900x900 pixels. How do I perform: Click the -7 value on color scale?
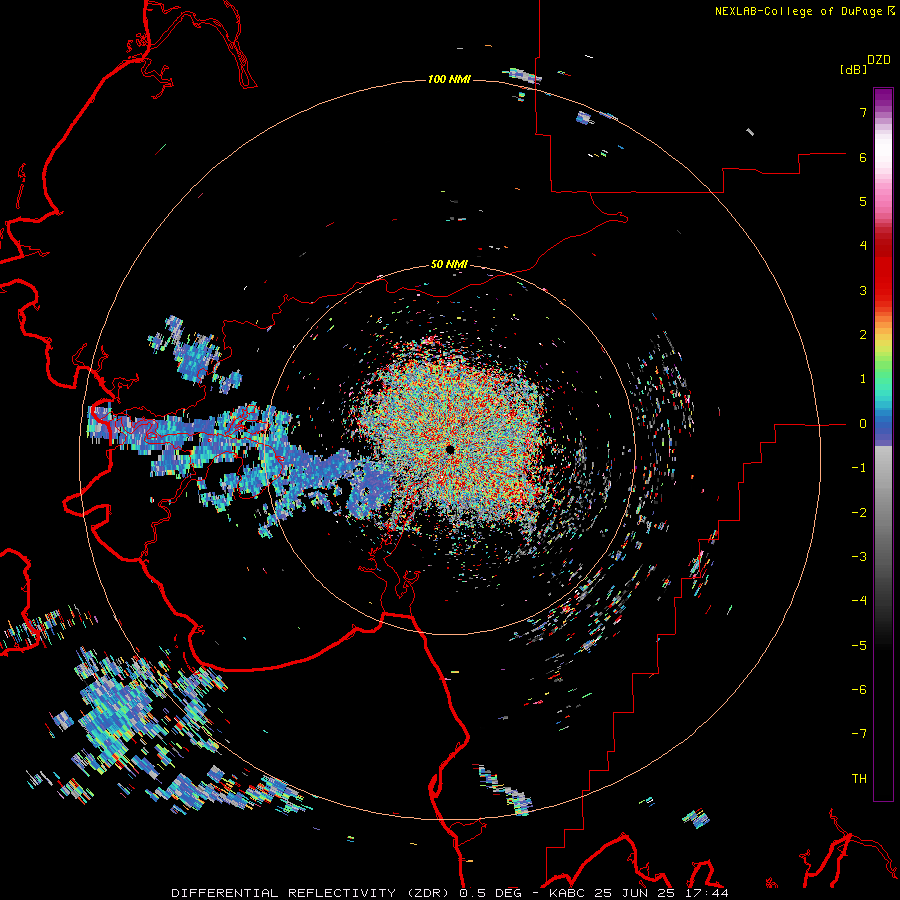859,734
